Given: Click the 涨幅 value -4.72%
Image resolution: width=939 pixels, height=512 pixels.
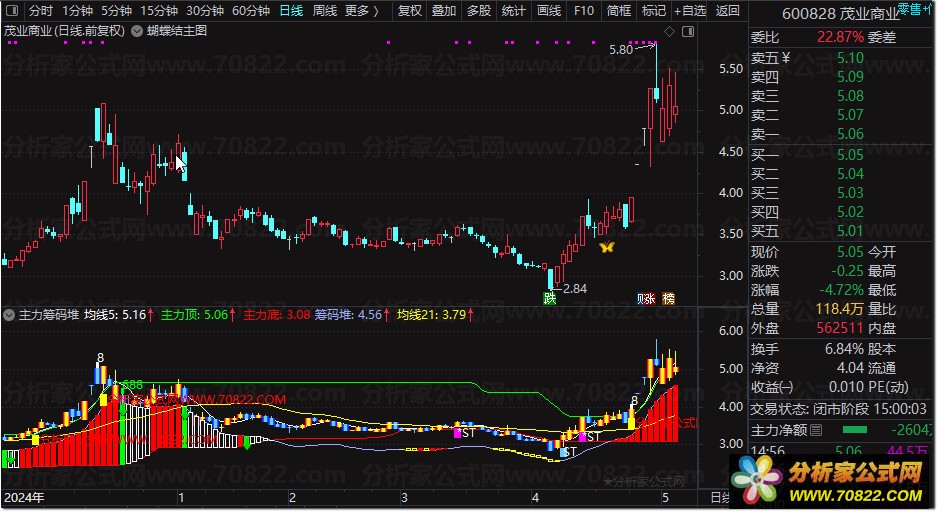Looking at the screenshot, I should 841,290.
